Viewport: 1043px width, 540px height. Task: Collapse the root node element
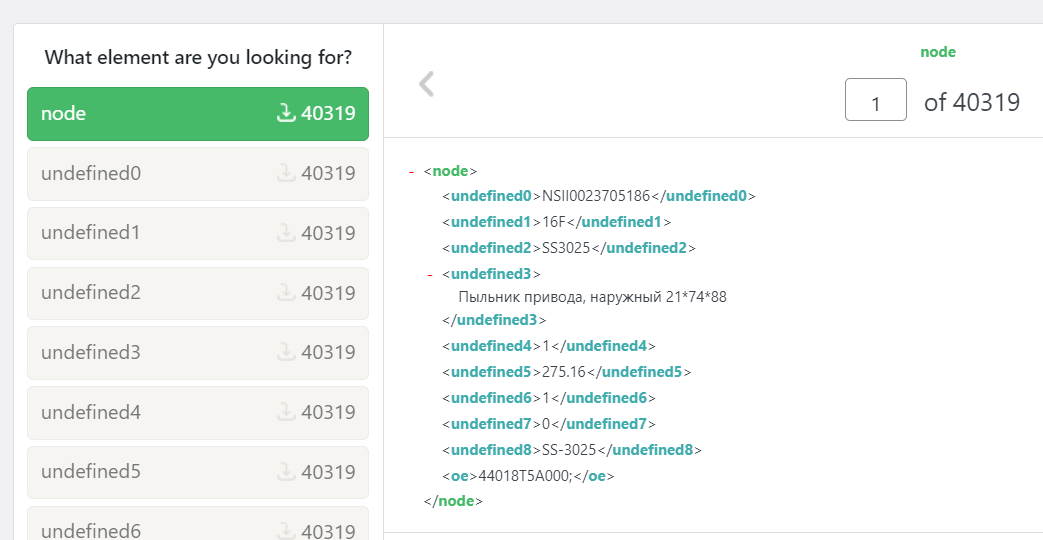point(411,172)
